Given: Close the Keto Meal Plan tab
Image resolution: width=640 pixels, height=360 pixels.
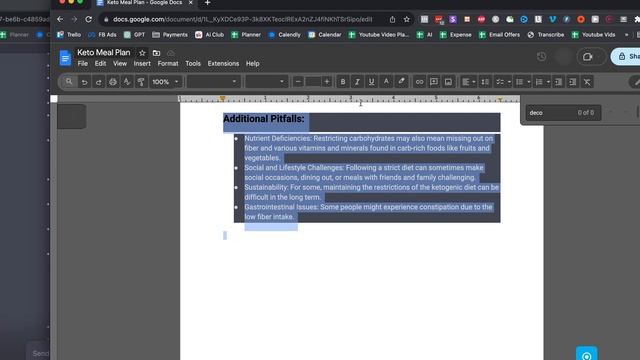Looking at the screenshot, I should point(190,2).
